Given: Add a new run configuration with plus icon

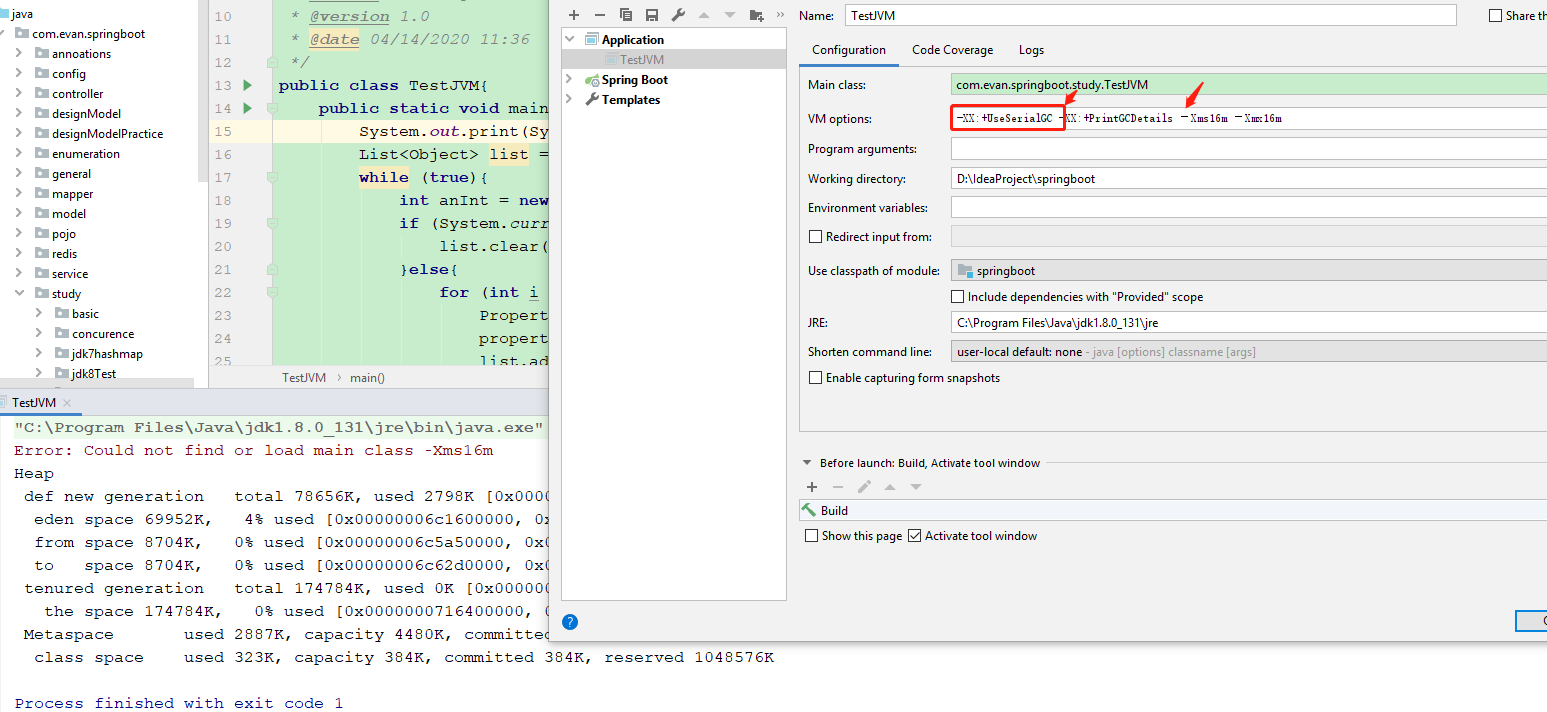Looking at the screenshot, I should tap(574, 15).
